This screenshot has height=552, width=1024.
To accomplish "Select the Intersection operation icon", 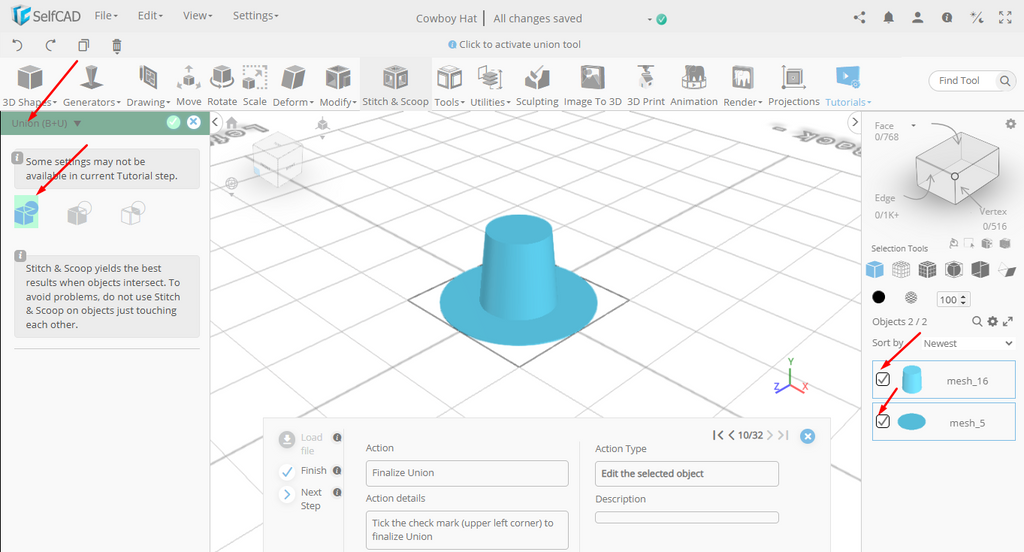I will pyautogui.click(x=133, y=212).
